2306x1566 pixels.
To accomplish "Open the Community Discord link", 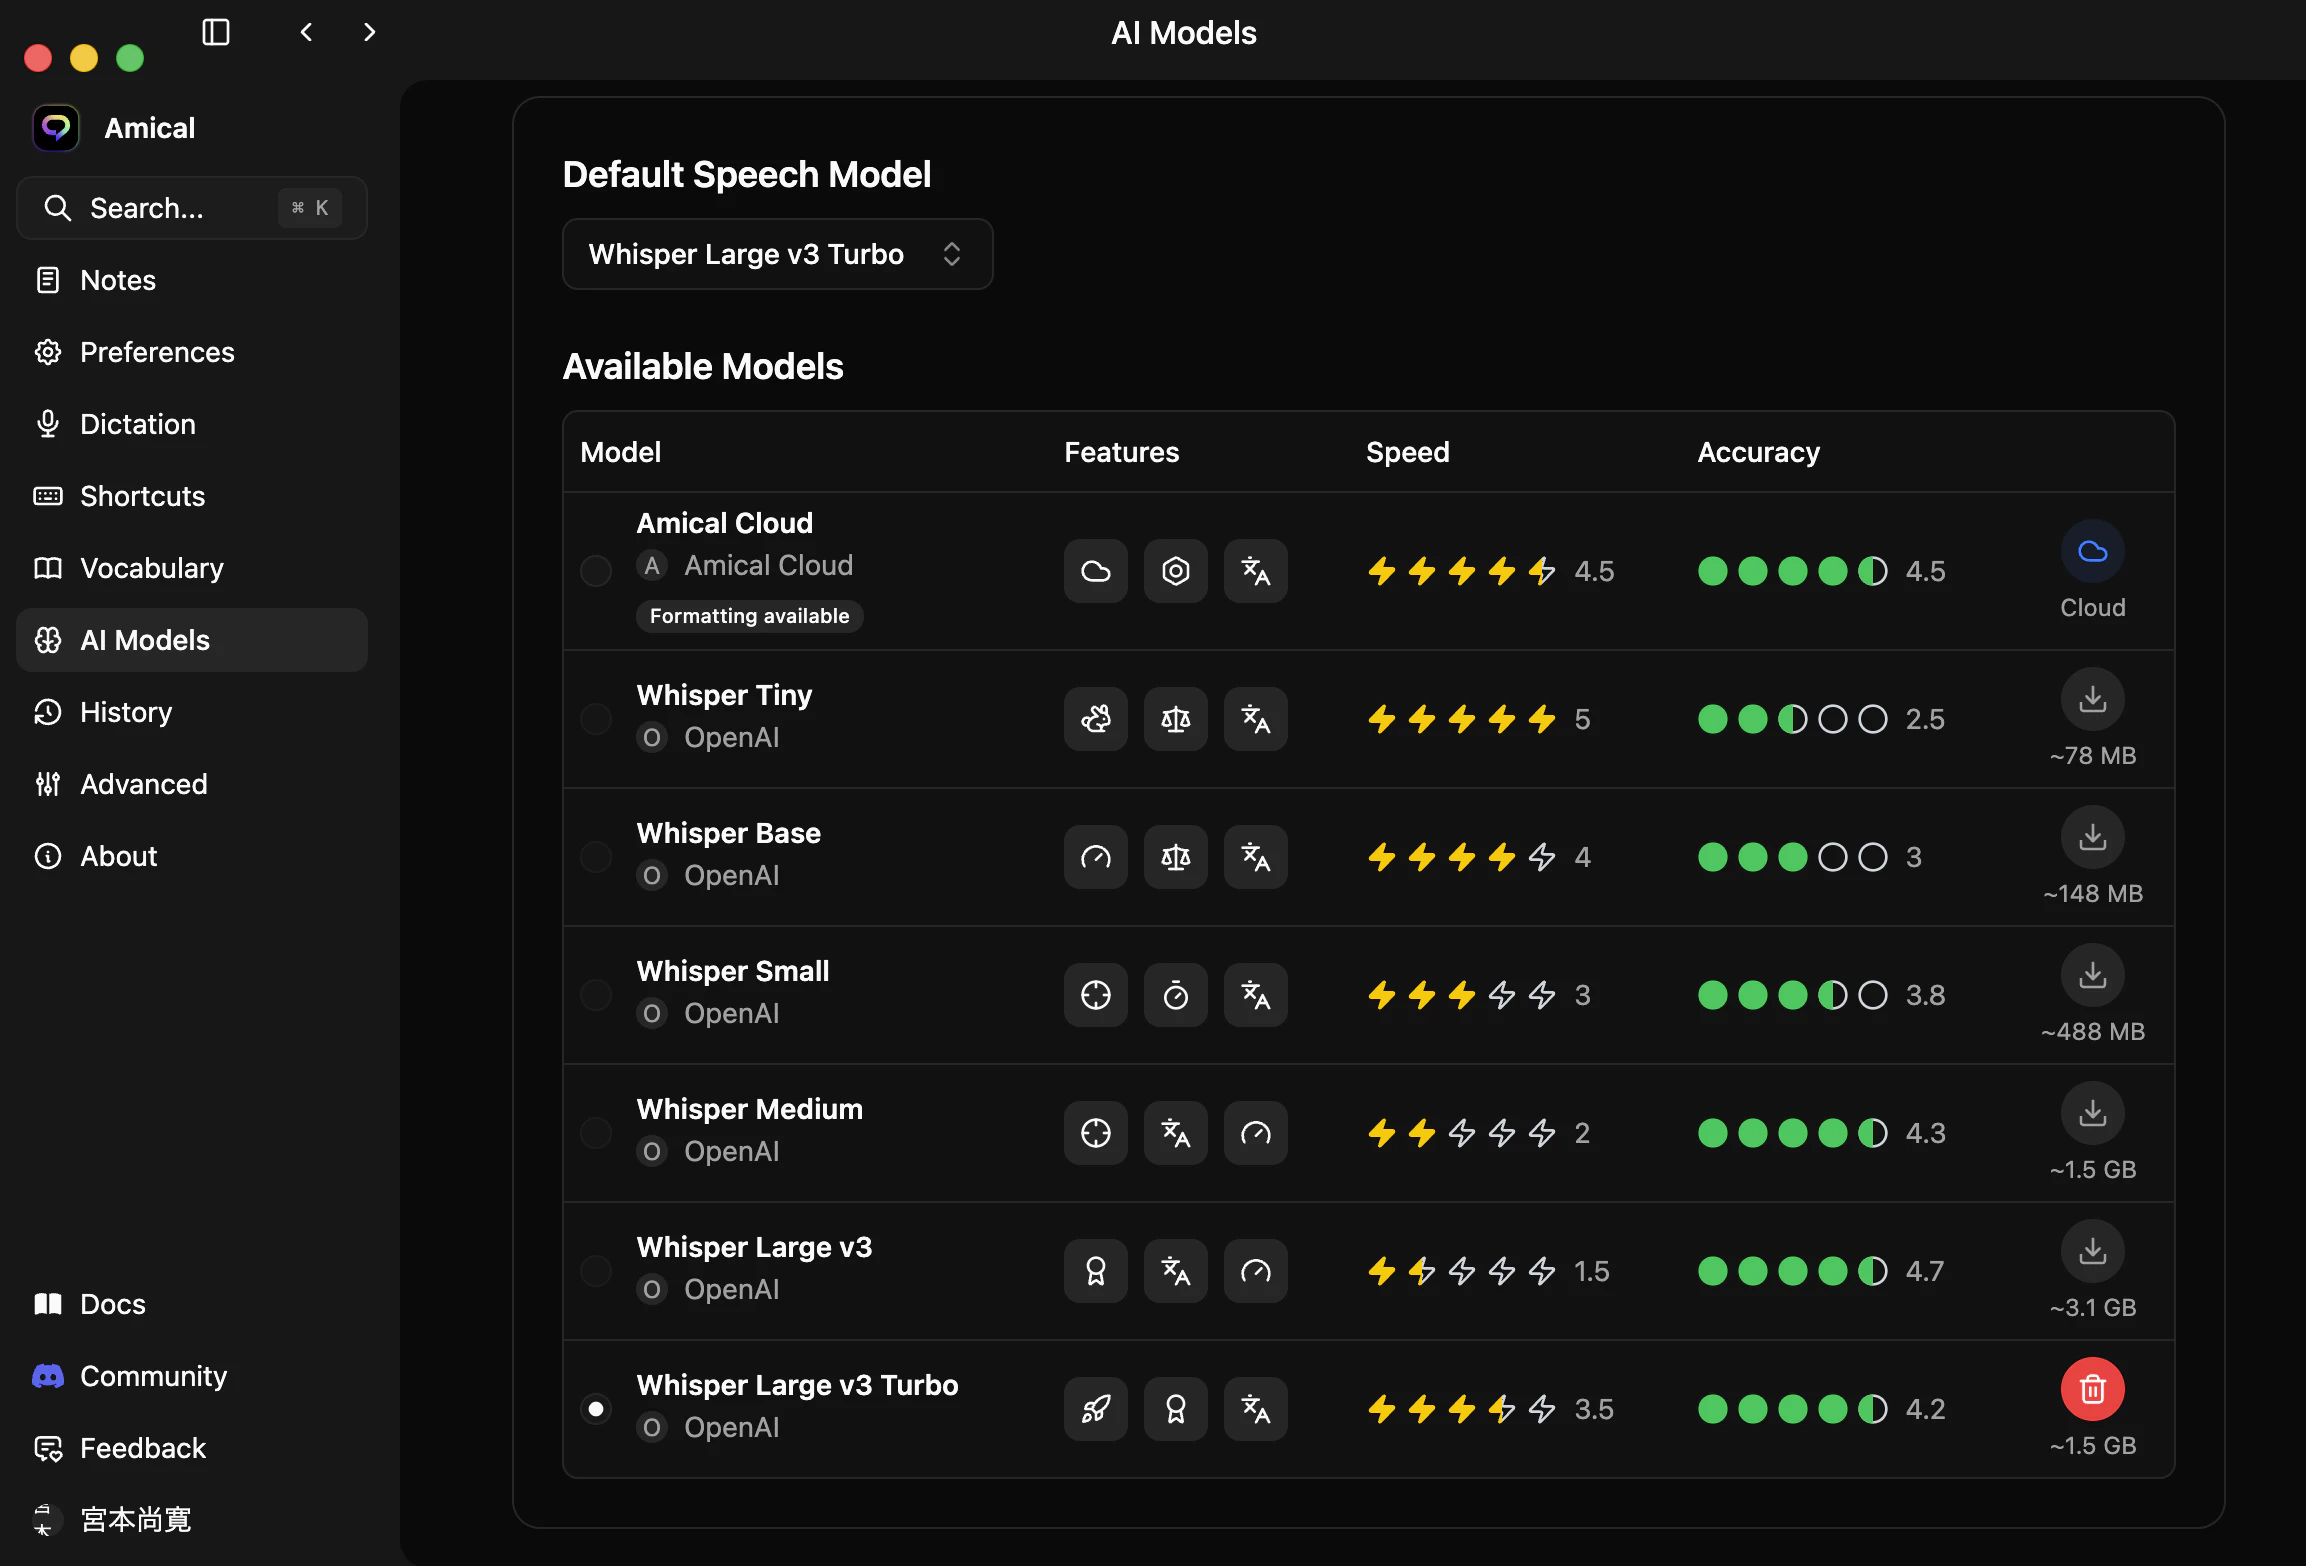I will click(192, 1376).
